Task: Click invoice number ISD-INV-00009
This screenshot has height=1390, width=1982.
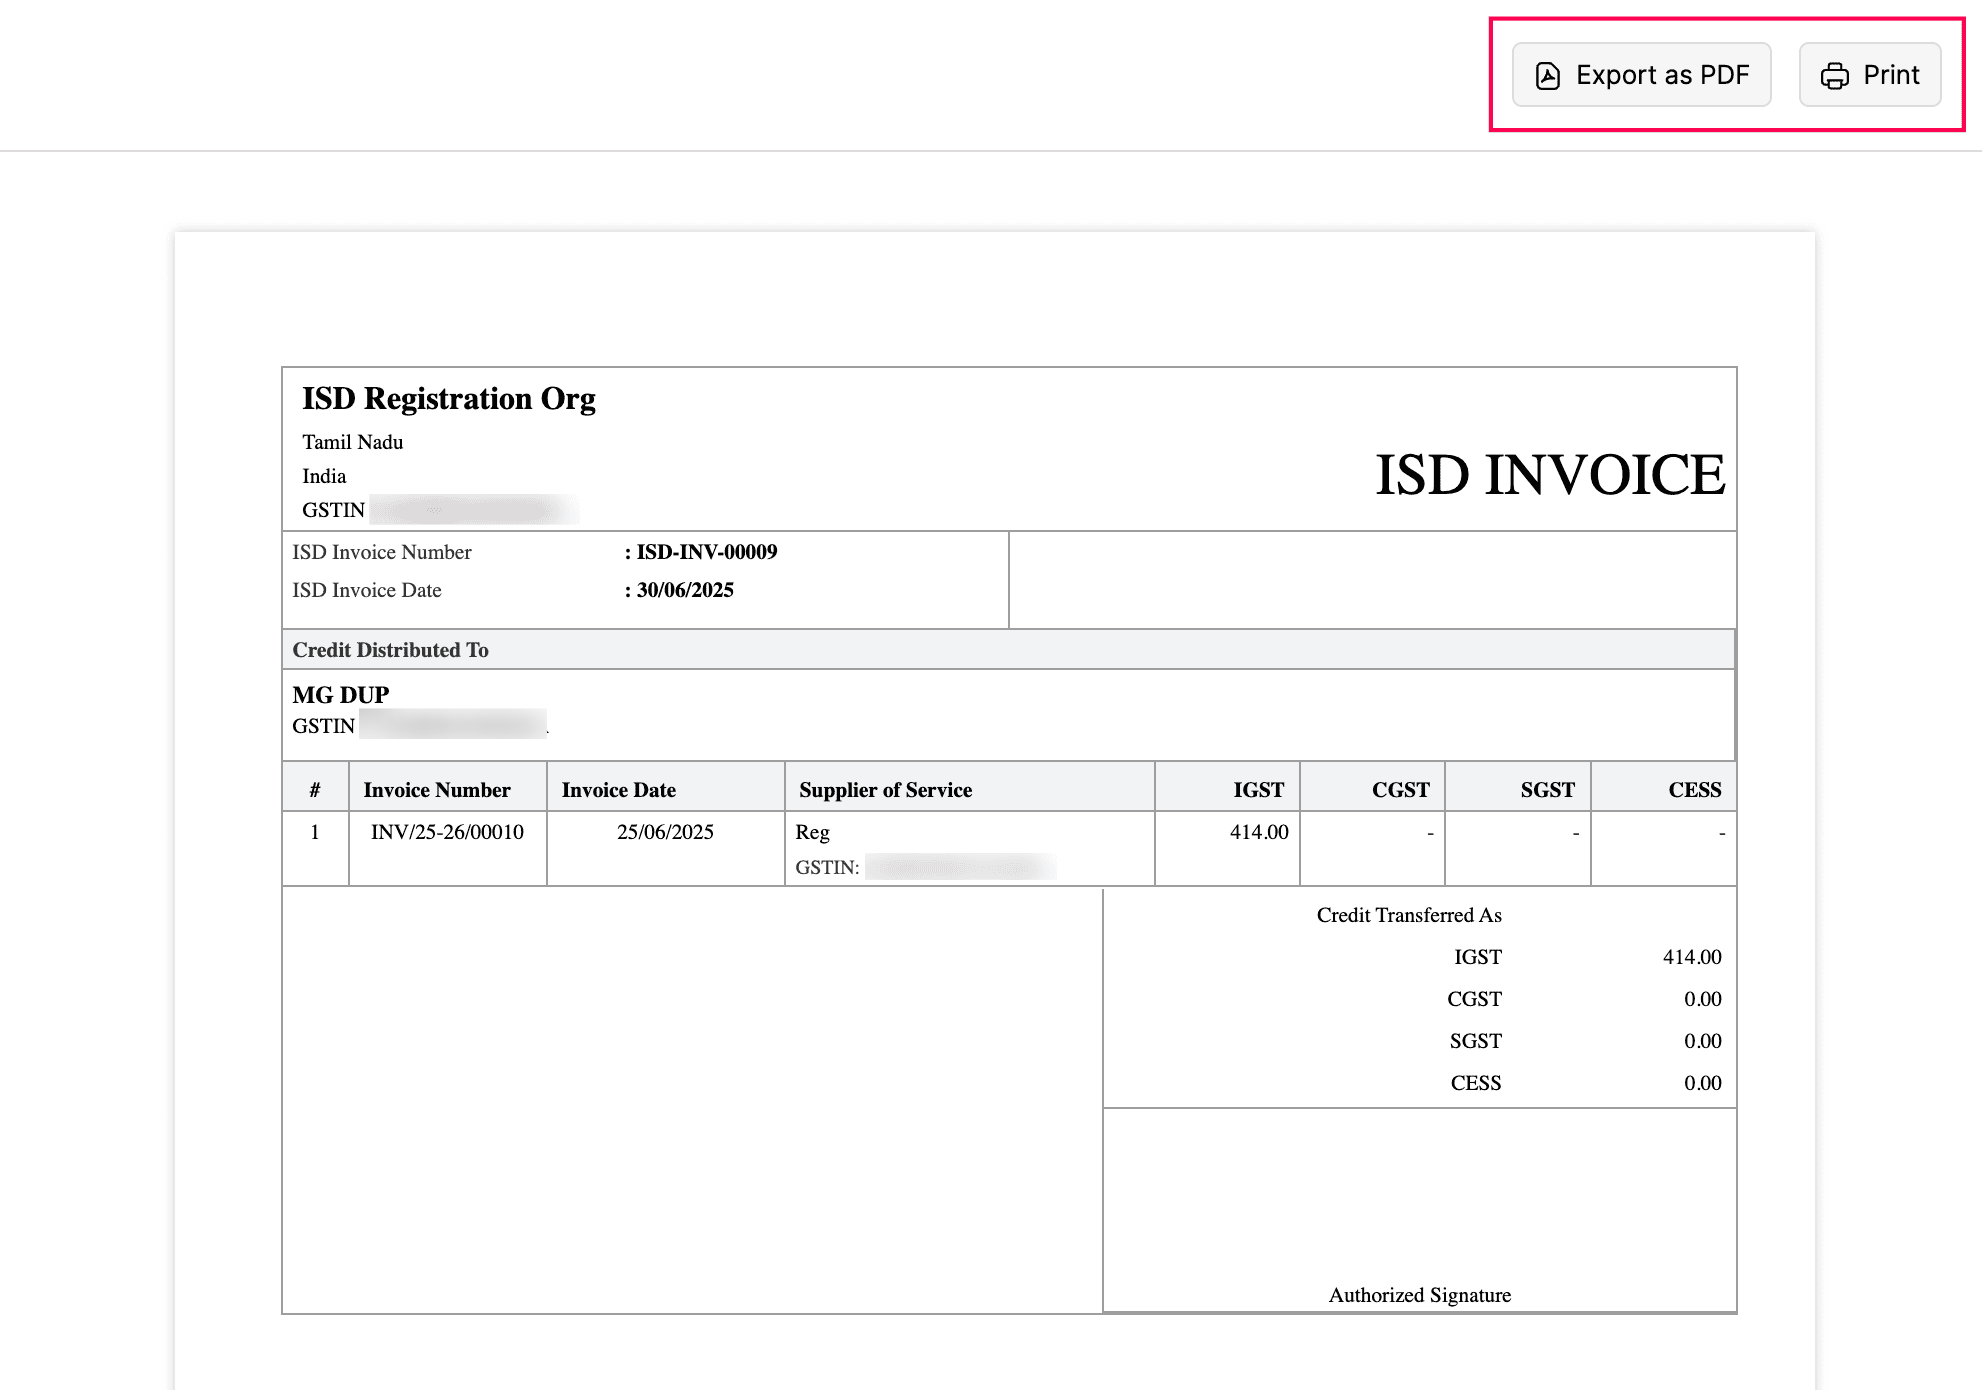Action: pyautogui.click(x=706, y=552)
